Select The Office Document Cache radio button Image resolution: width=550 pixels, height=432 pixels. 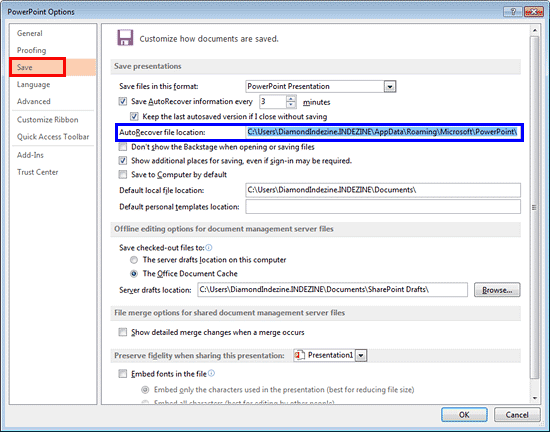[x=134, y=274]
